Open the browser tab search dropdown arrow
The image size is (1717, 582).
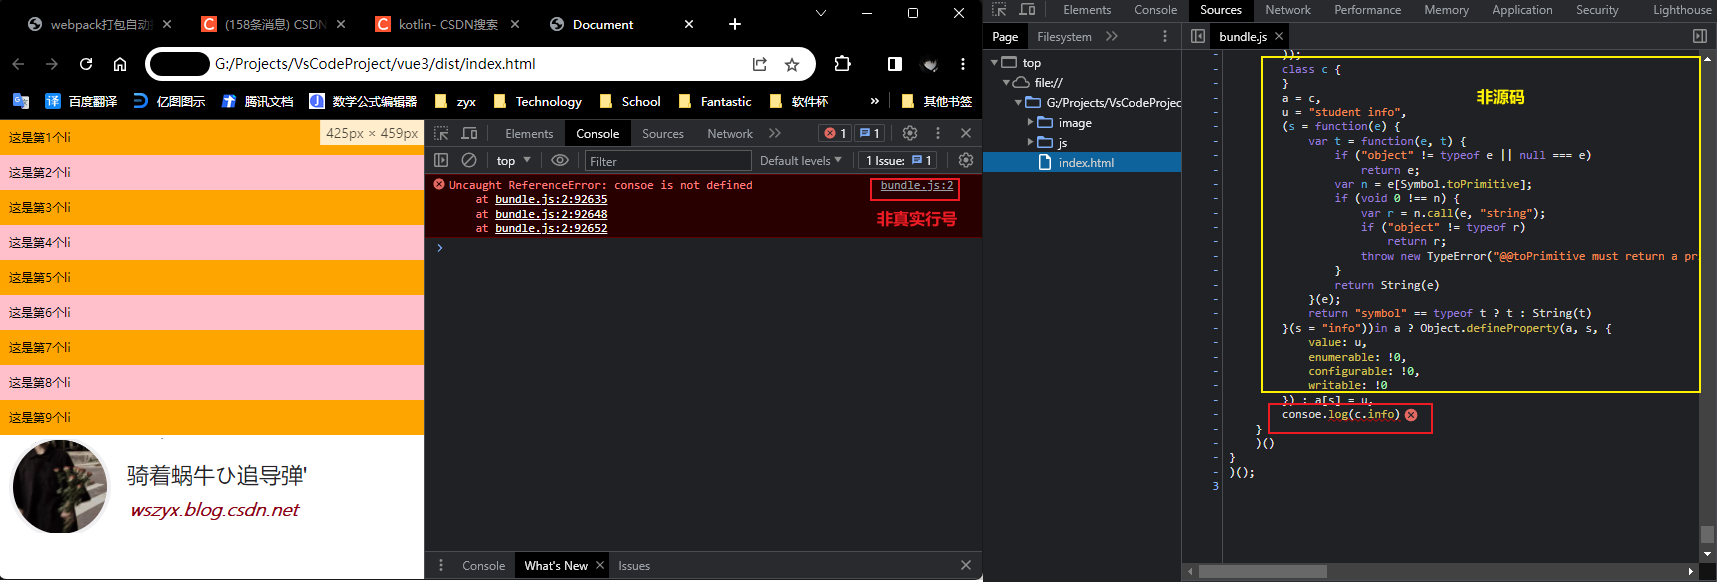pyautogui.click(x=821, y=13)
